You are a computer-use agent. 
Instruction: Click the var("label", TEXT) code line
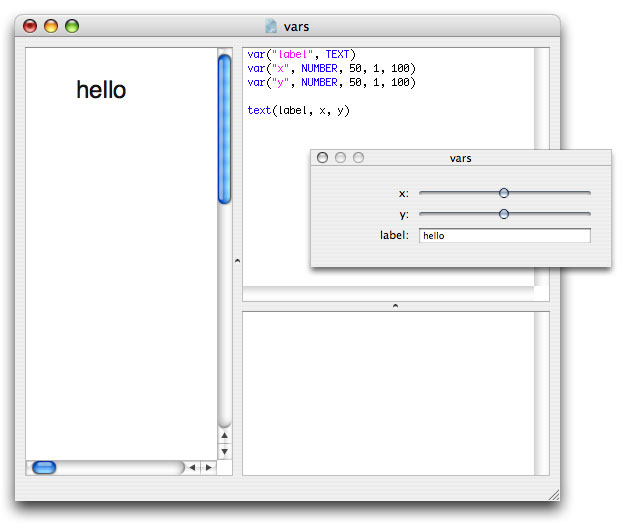pyautogui.click(x=301, y=54)
